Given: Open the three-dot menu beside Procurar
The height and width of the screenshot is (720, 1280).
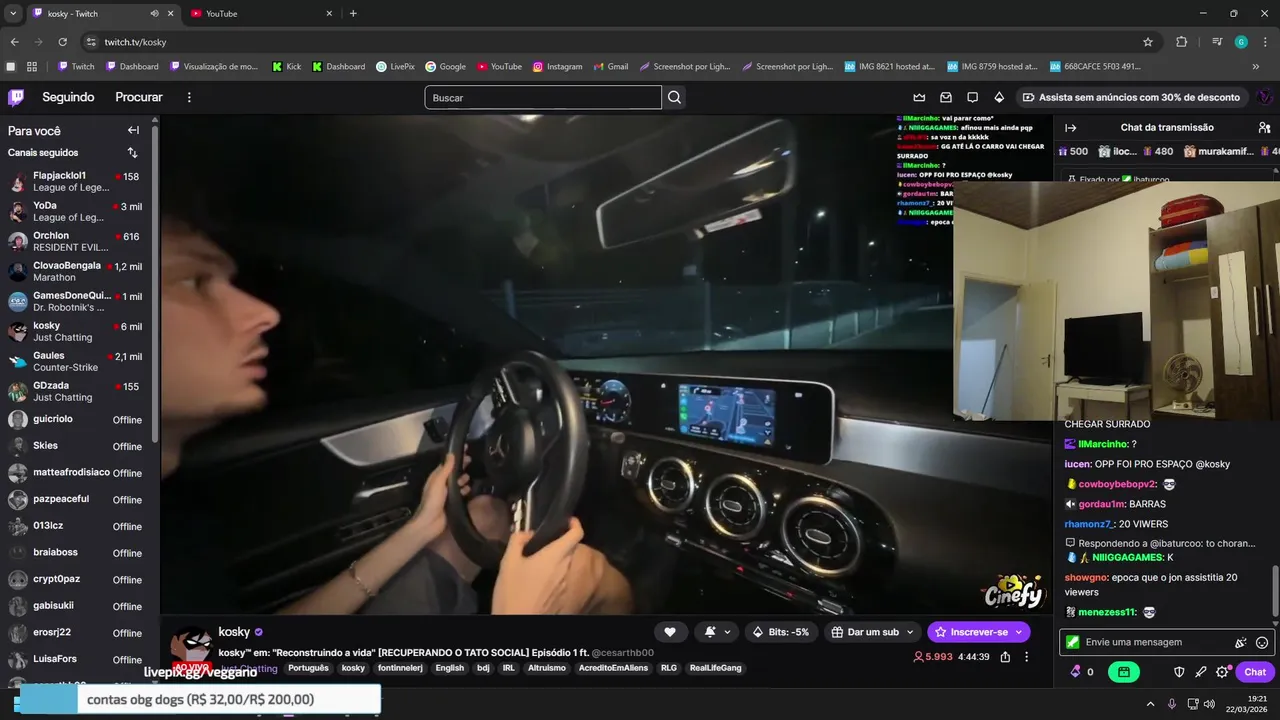Looking at the screenshot, I should (x=189, y=97).
